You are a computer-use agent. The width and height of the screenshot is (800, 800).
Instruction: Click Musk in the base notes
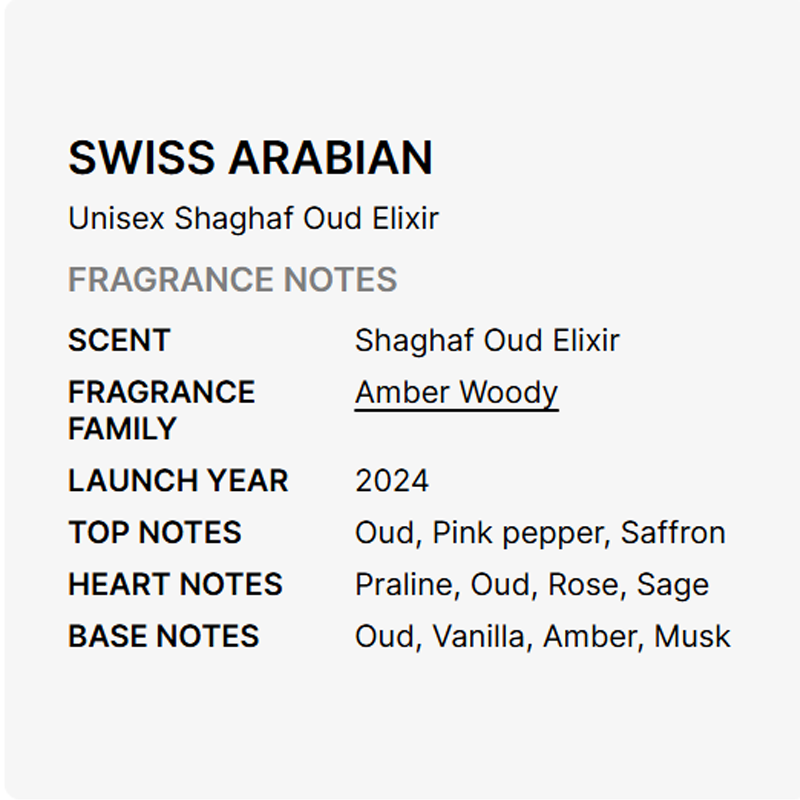[692, 636]
